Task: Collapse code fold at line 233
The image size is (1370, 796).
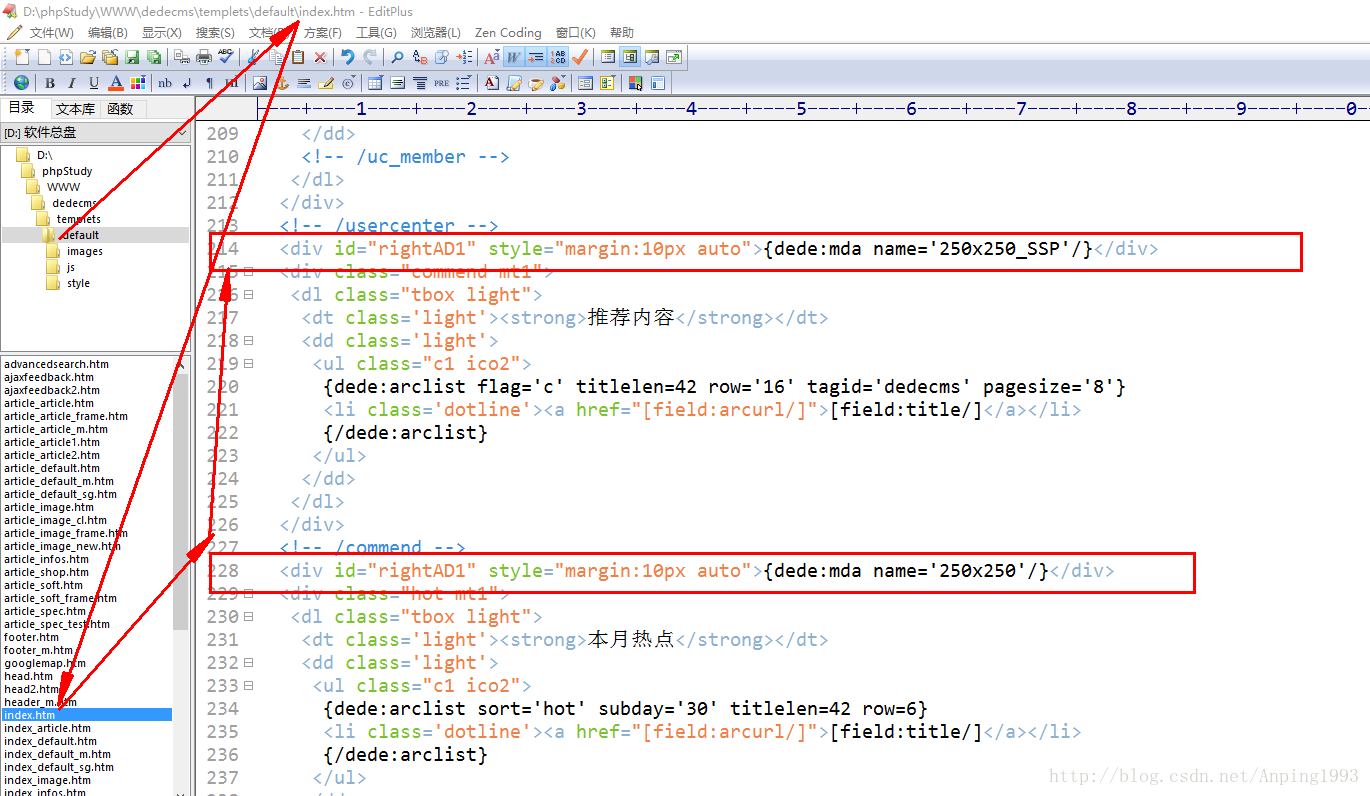Action: 248,686
